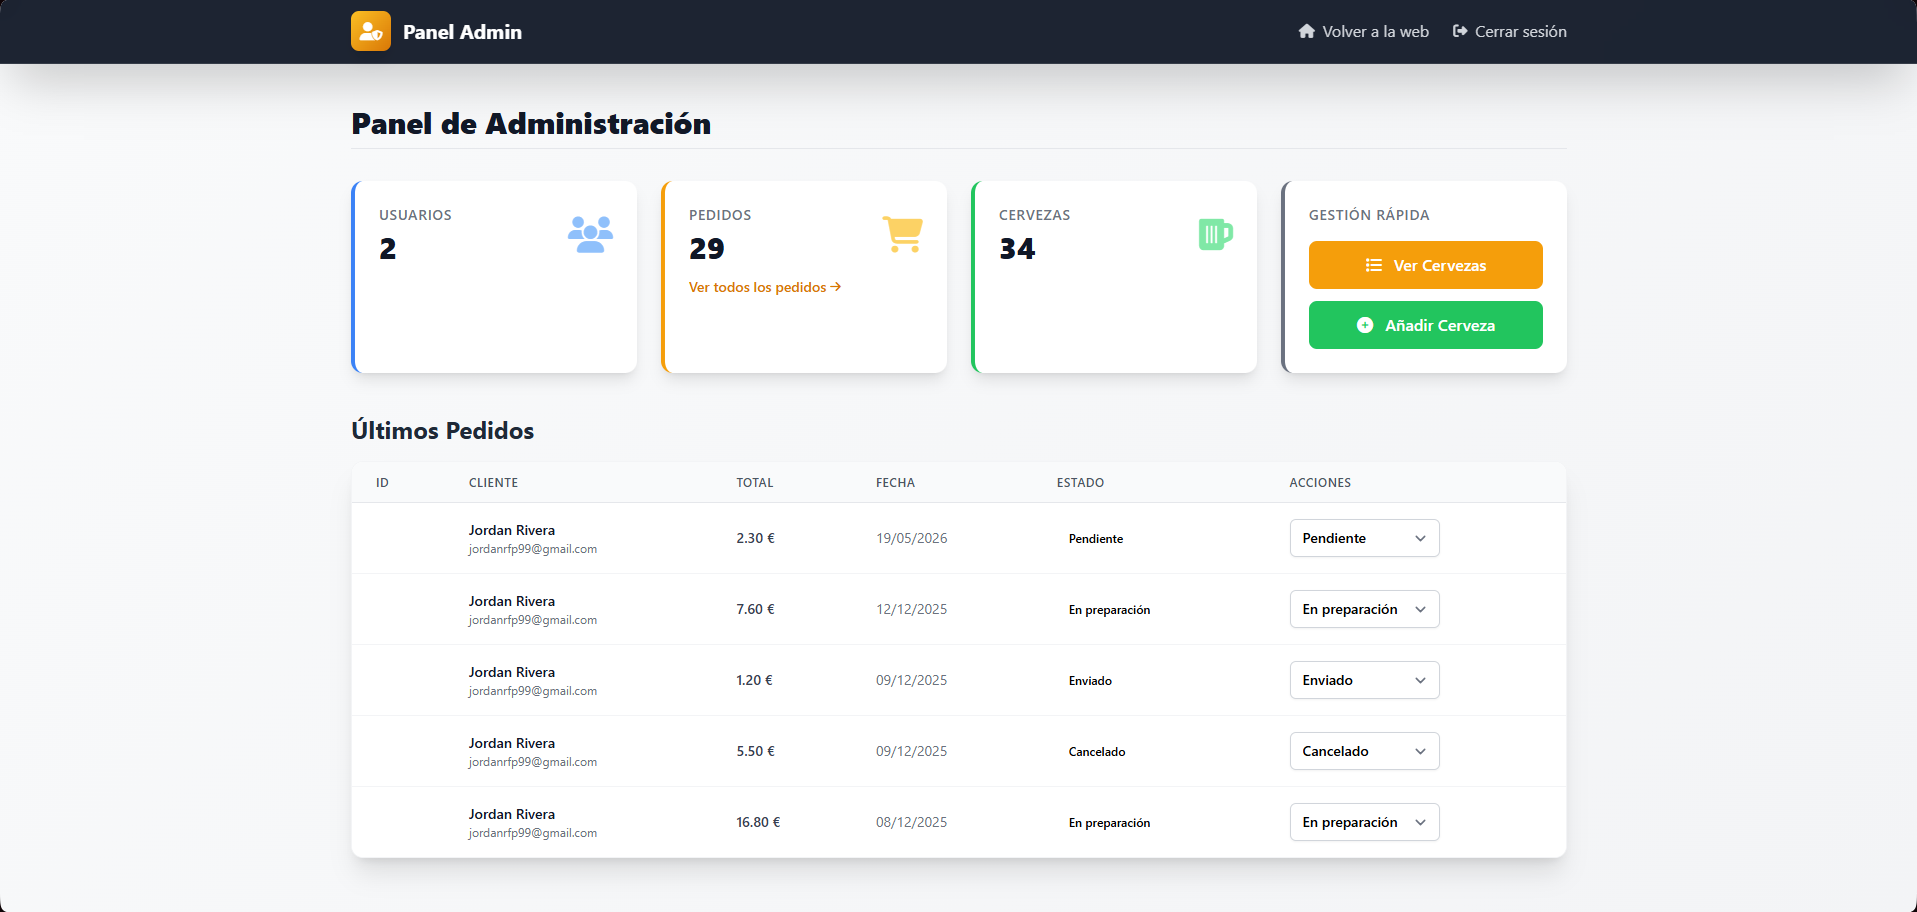The height and width of the screenshot is (912, 1917).
Task: Click the Panel Admin logo icon
Action: click(x=371, y=31)
